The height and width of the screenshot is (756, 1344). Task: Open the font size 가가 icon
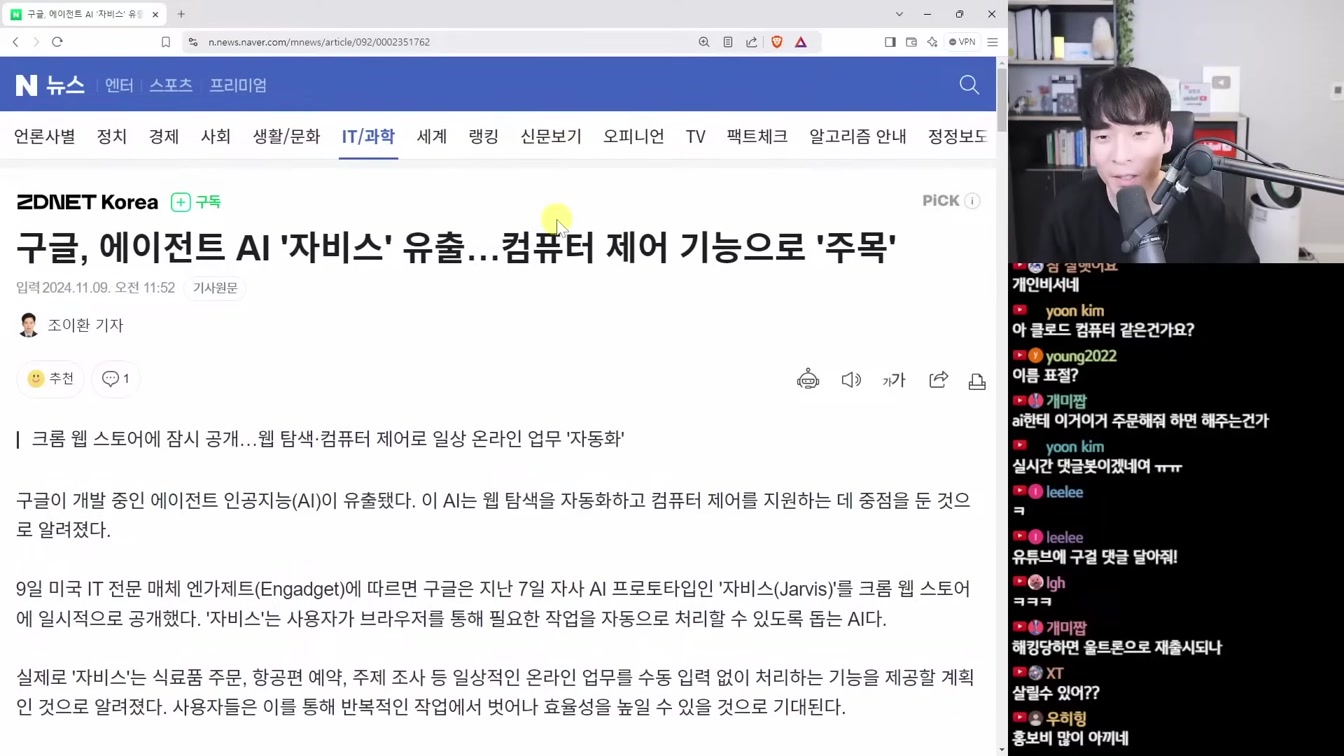tap(894, 380)
